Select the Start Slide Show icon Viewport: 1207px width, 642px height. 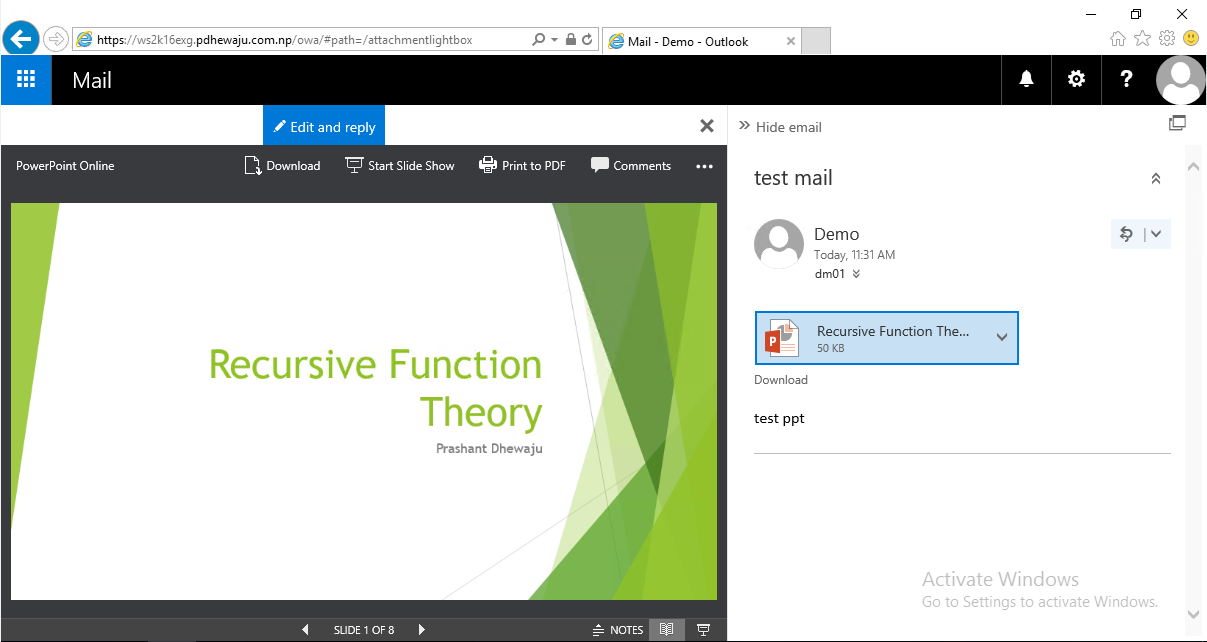tap(354, 165)
